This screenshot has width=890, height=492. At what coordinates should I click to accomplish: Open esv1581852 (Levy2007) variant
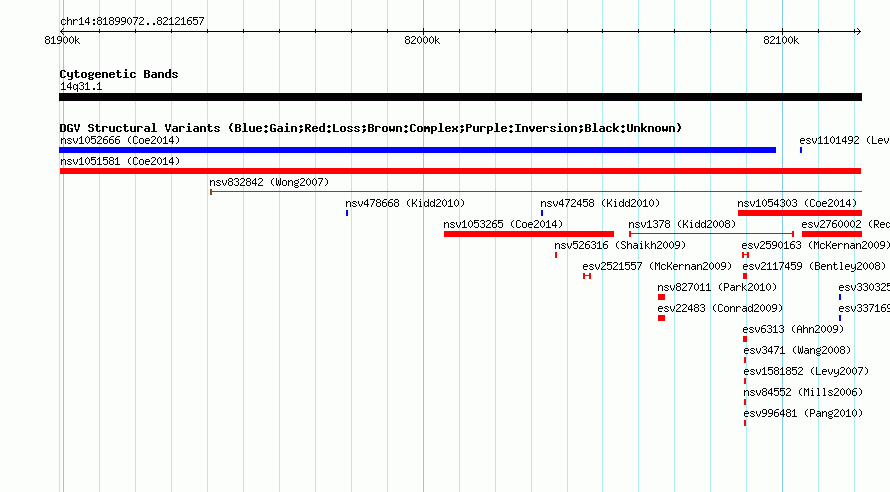(x=806, y=371)
